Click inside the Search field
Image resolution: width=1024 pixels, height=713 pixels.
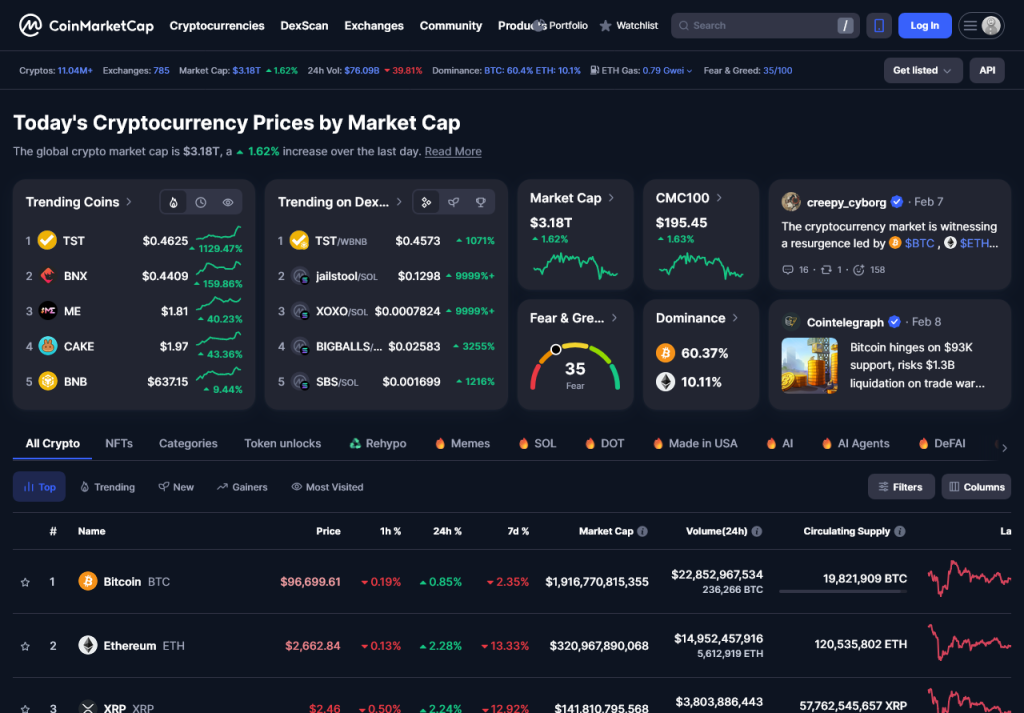tap(763, 25)
